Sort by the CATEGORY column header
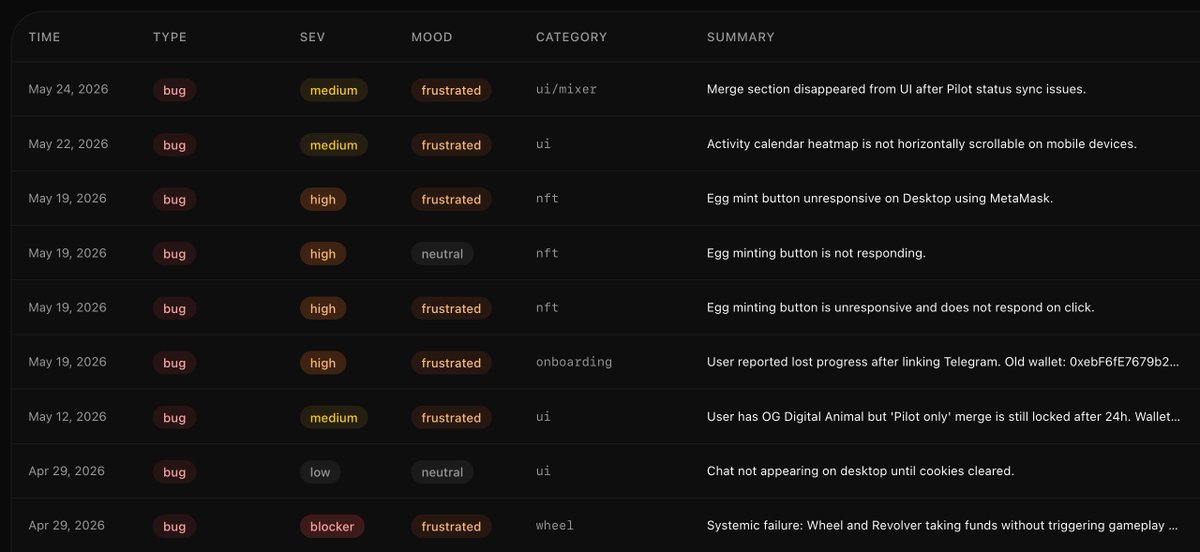 [x=571, y=37]
